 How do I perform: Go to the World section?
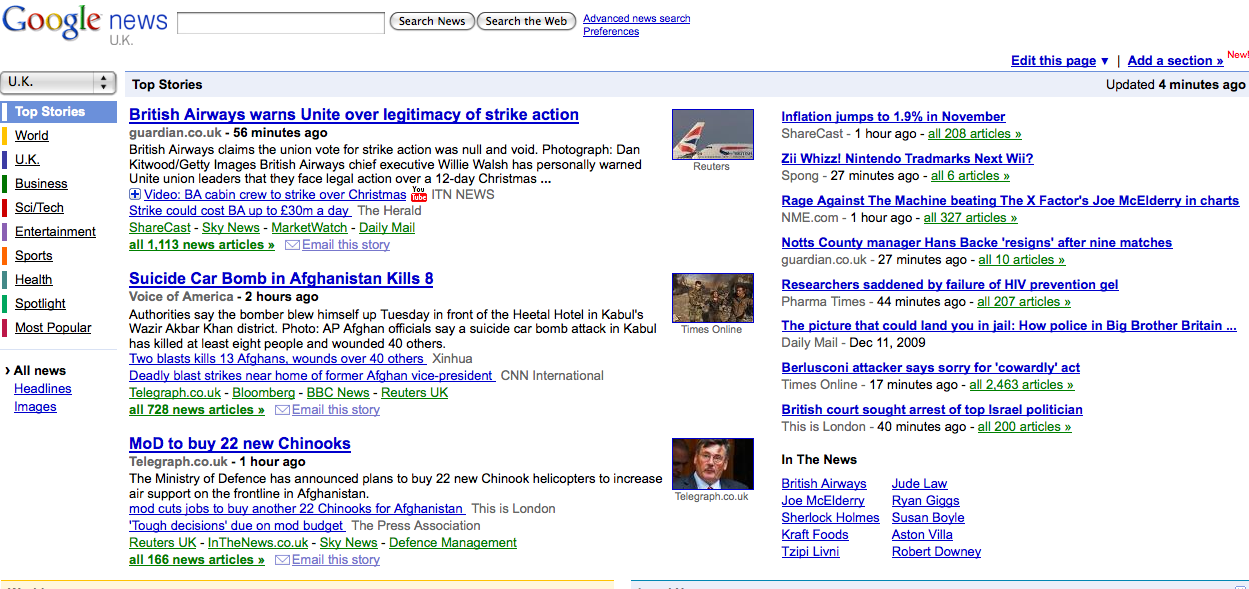(x=32, y=136)
